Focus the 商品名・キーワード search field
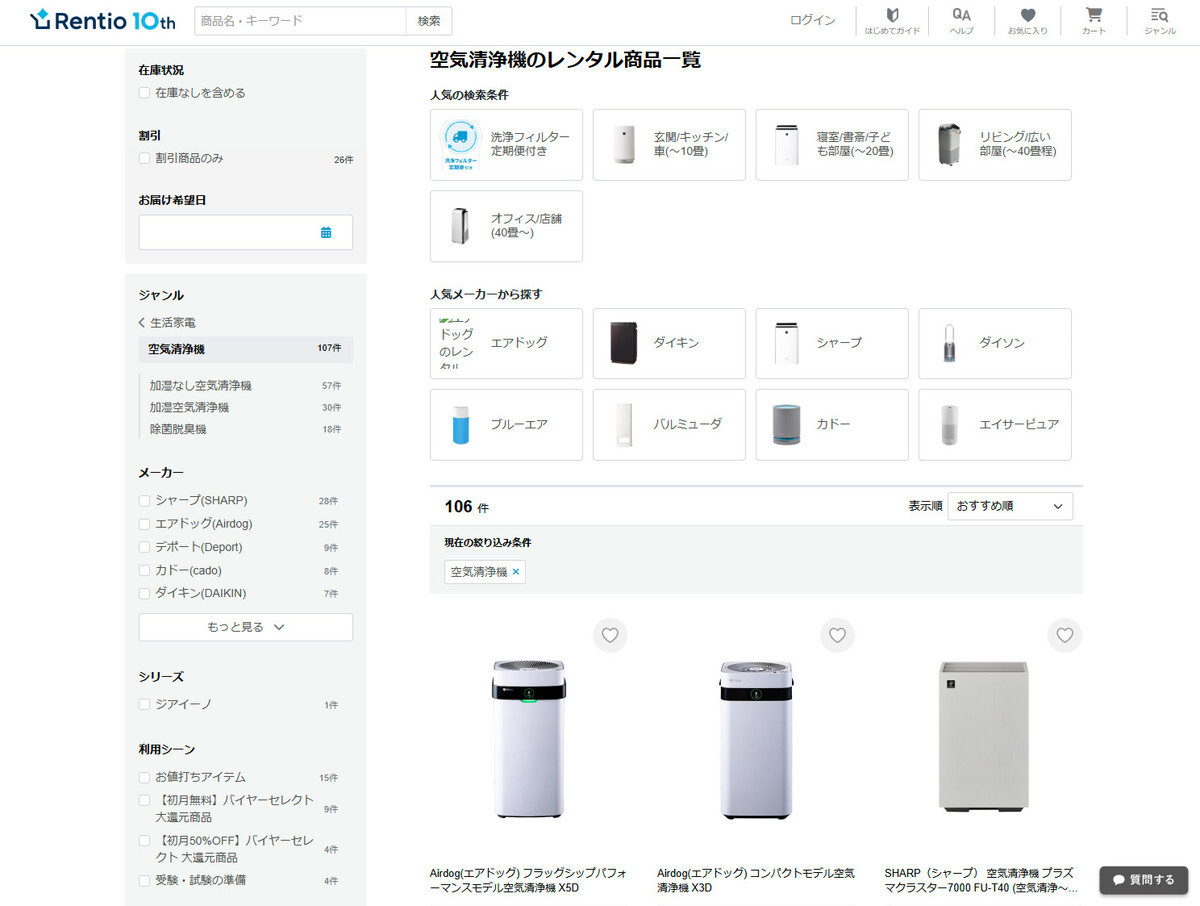Viewport: 1200px width, 906px height. click(300, 21)
